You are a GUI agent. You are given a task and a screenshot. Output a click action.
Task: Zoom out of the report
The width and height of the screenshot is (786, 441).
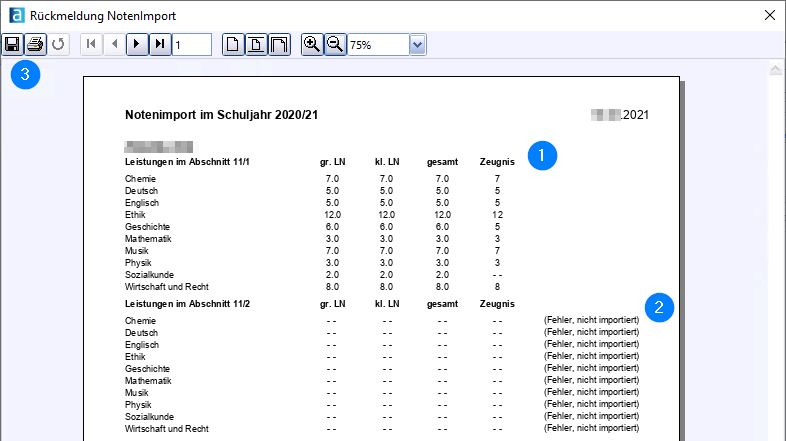coord(335,45)
